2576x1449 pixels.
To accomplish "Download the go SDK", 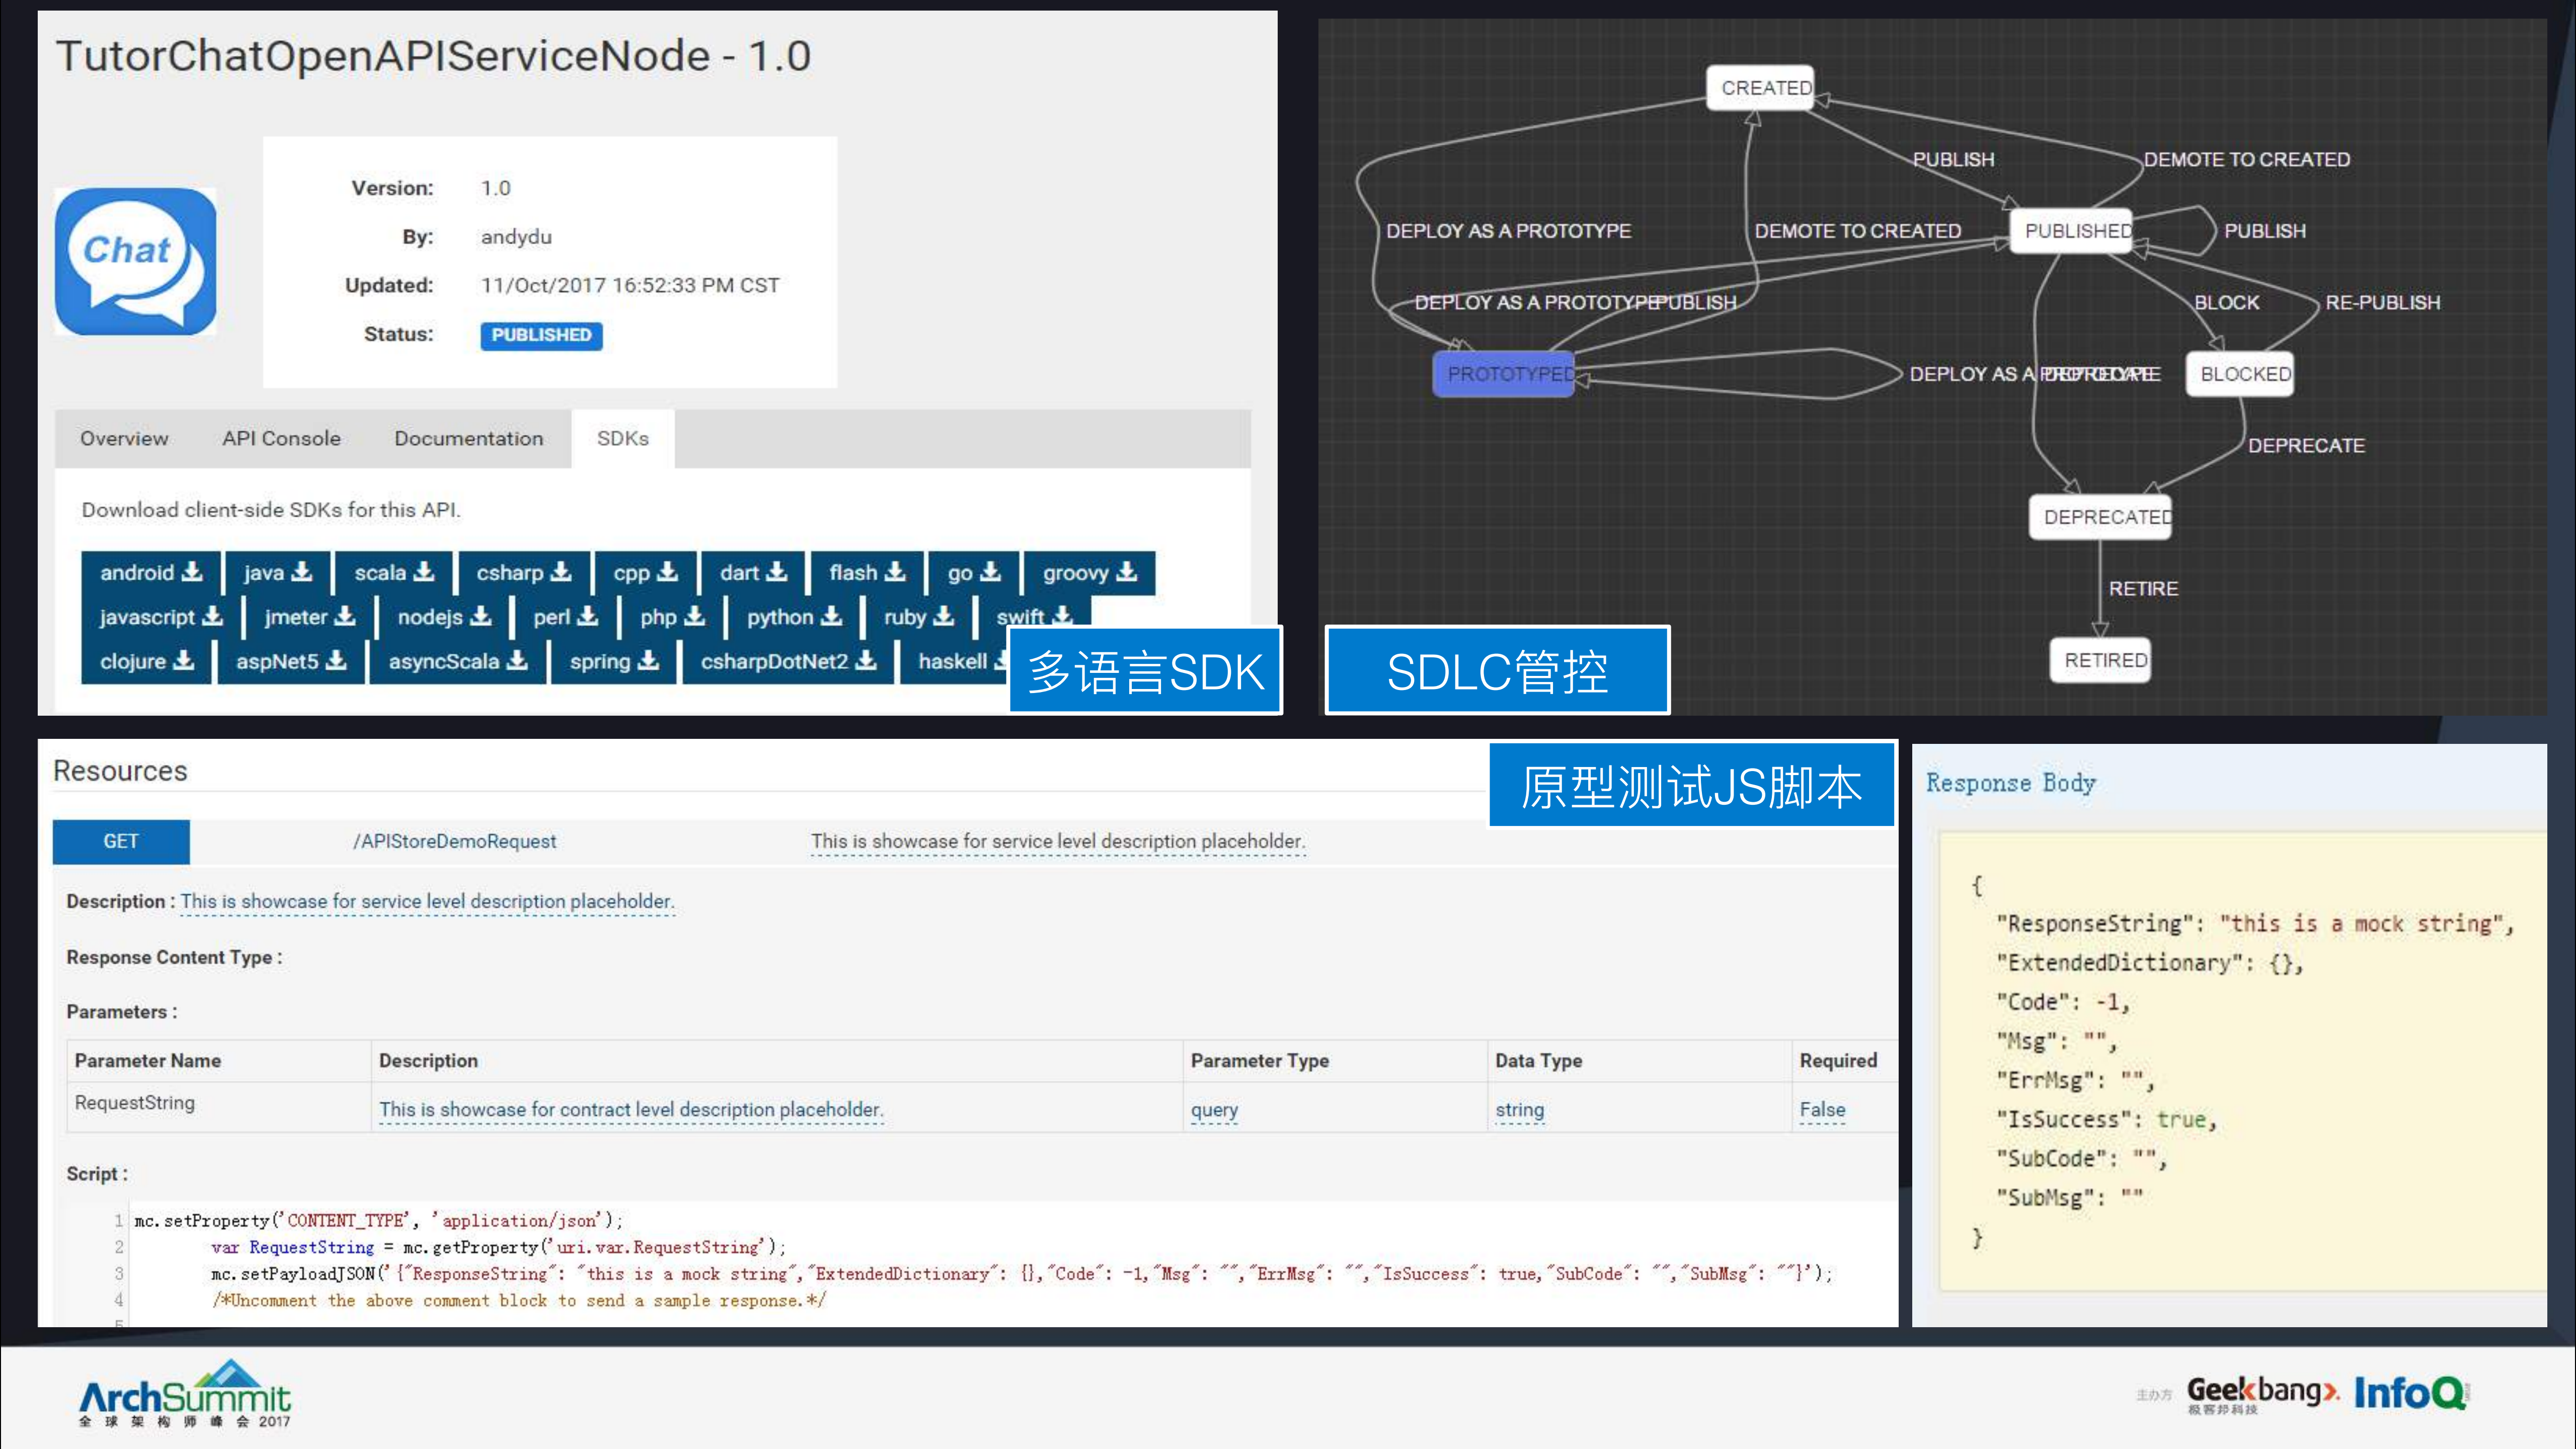I will [x=971, y=572].
